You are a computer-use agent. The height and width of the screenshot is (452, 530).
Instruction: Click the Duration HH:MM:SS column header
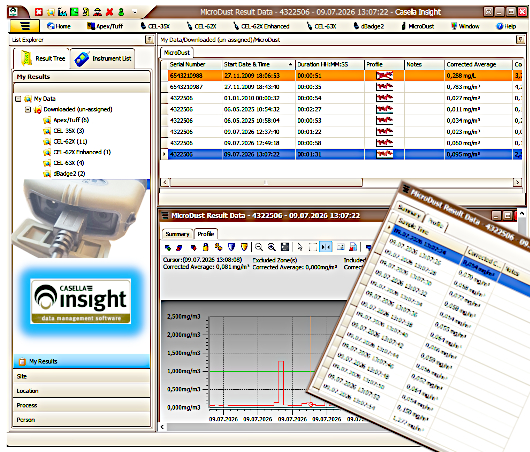[x=330, y=64]
